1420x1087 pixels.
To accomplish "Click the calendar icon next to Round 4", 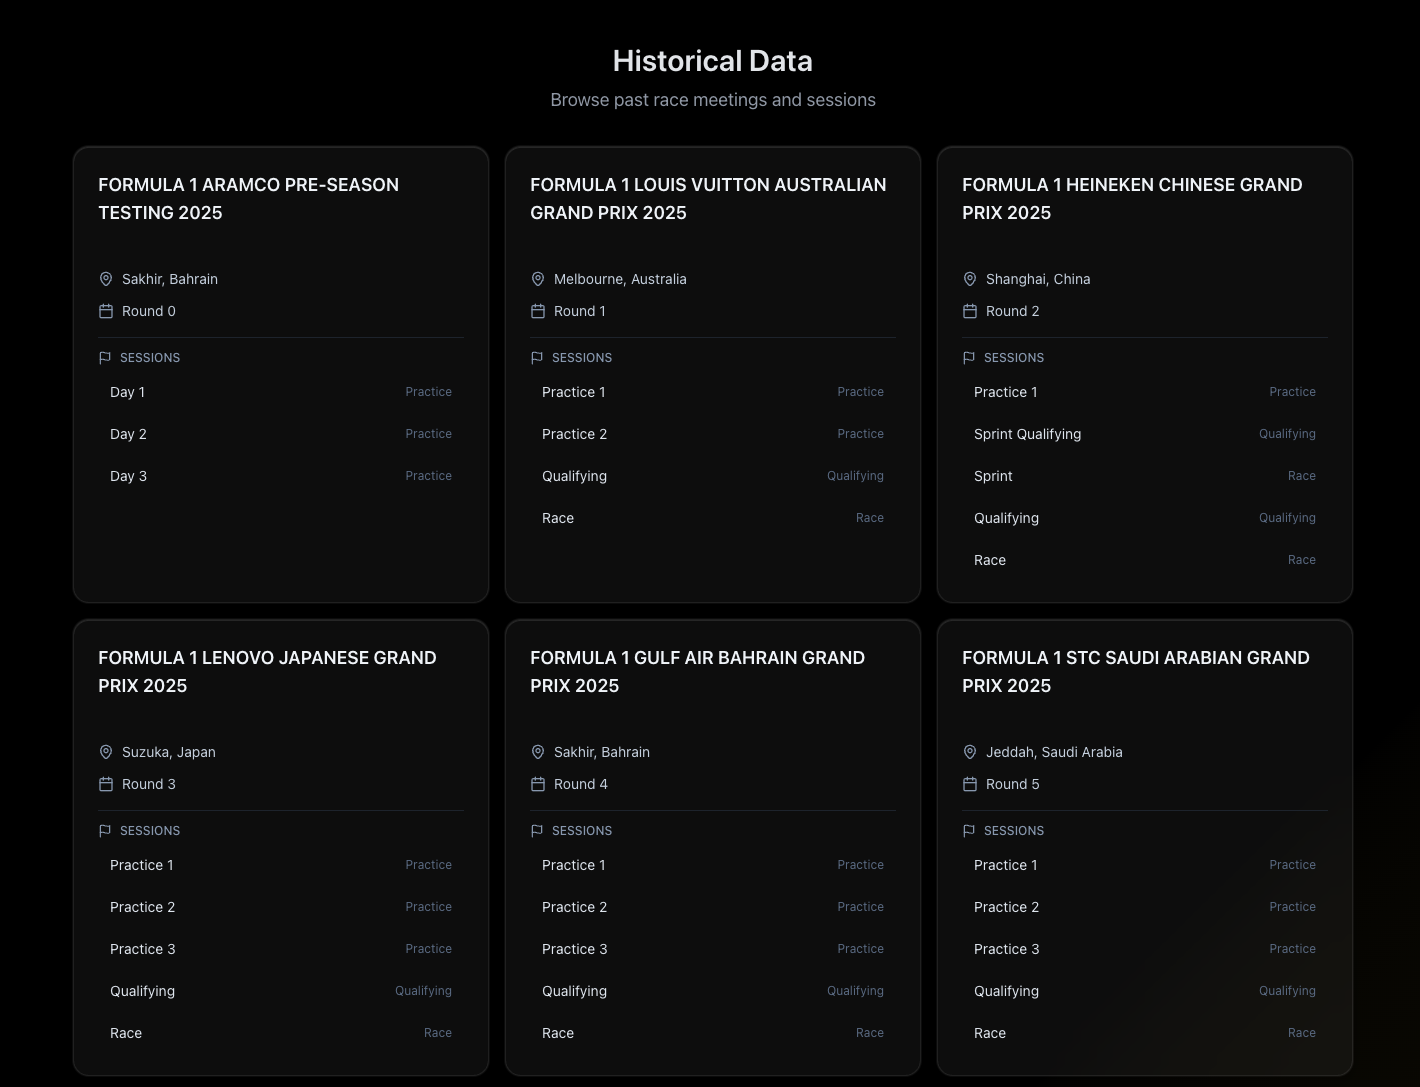I will pos(538,784).
